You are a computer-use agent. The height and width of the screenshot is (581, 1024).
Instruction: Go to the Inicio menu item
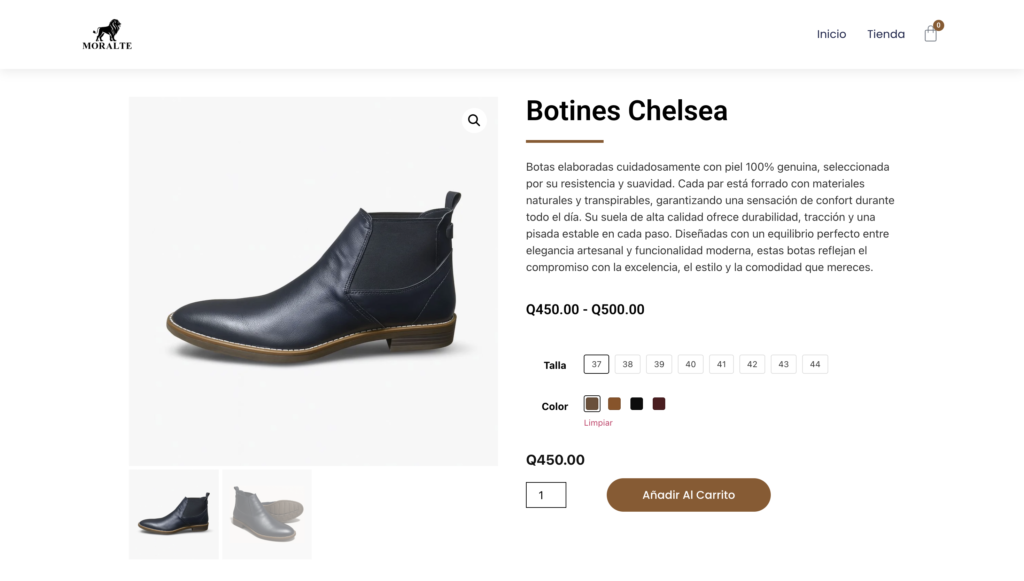pos(831,34)
